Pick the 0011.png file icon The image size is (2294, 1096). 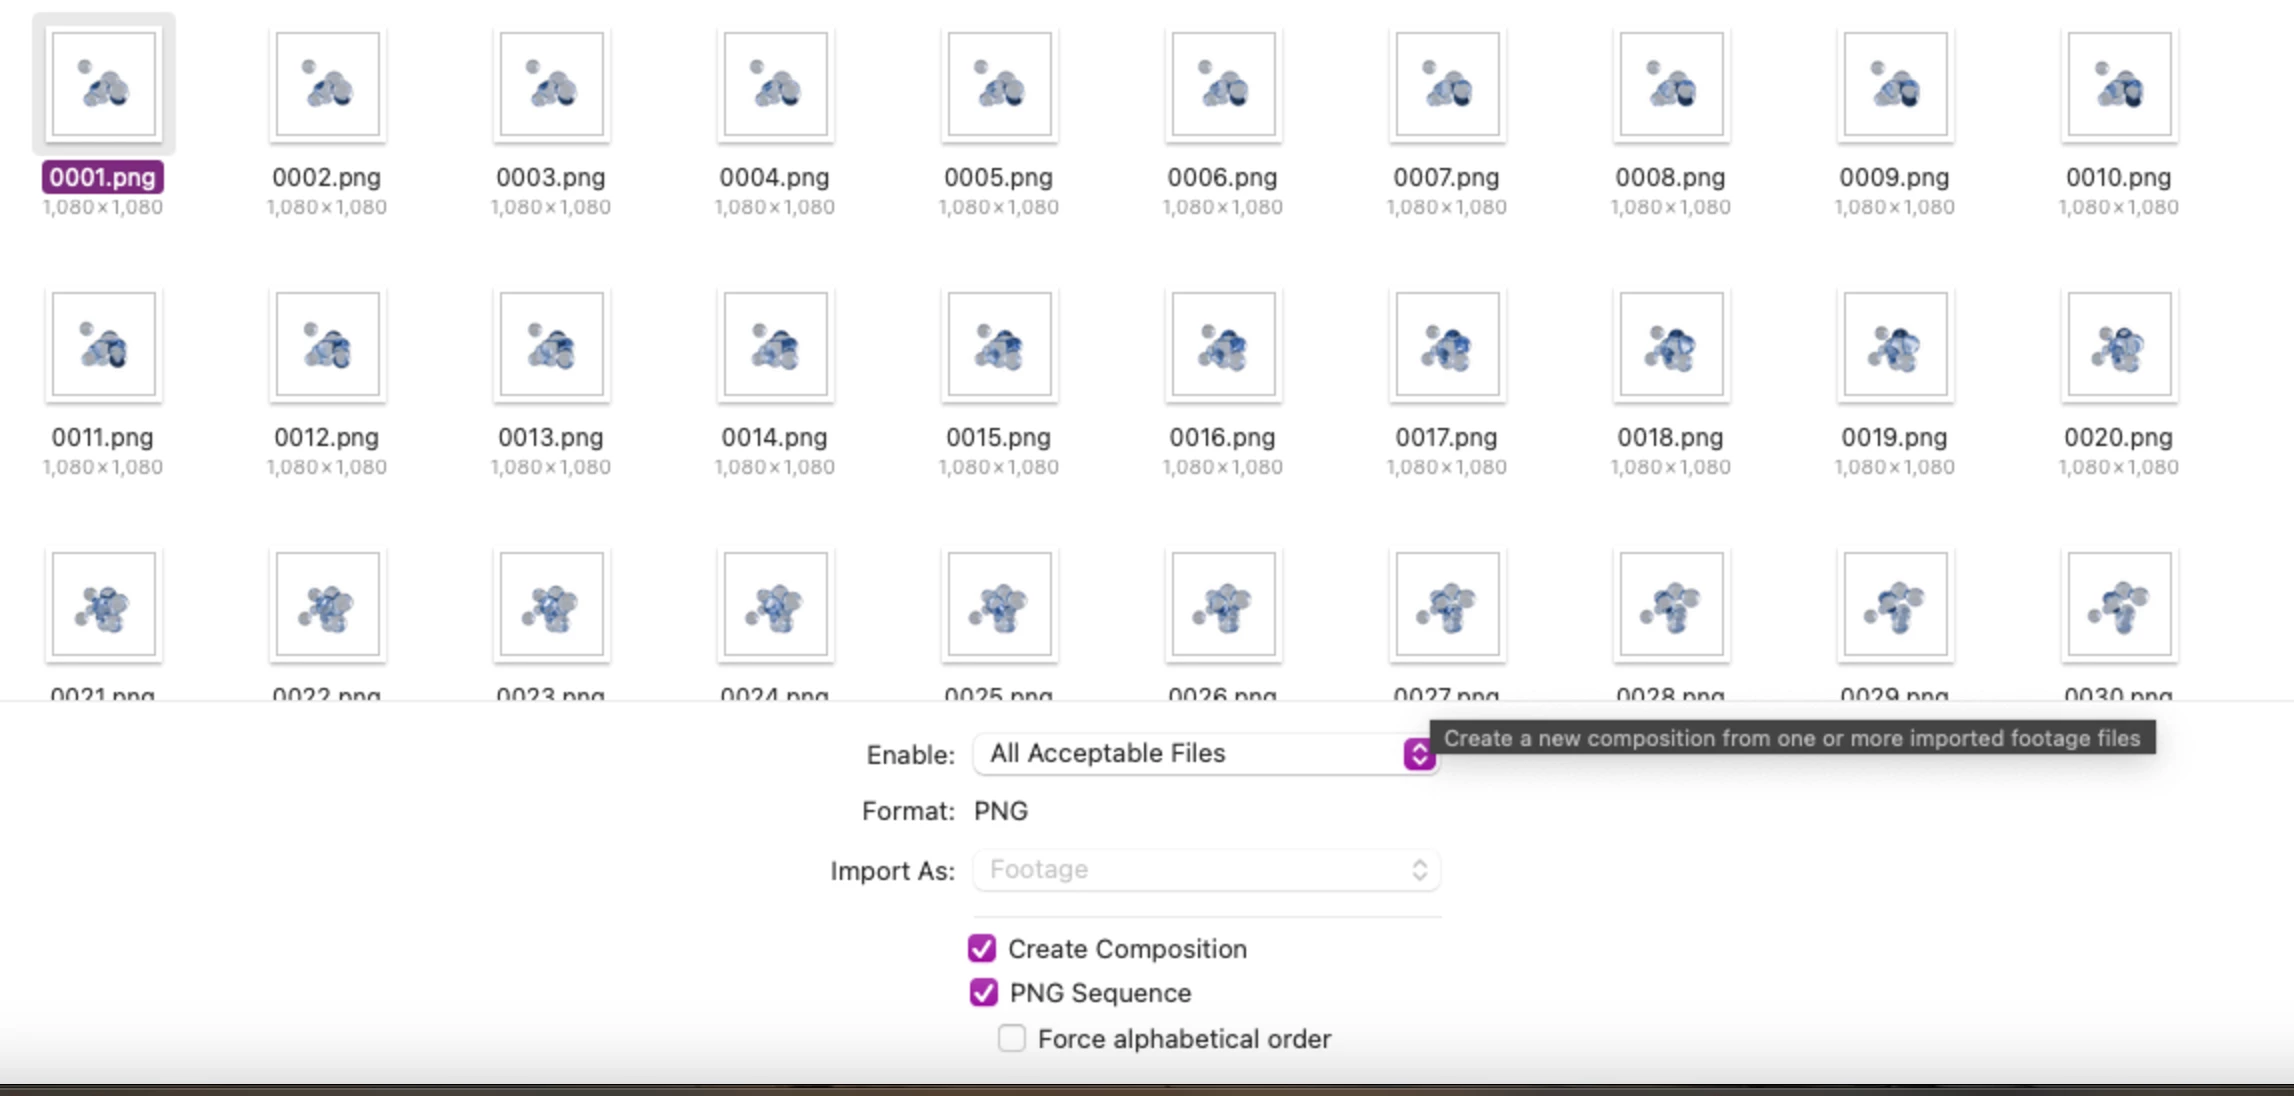click(103, 345)
